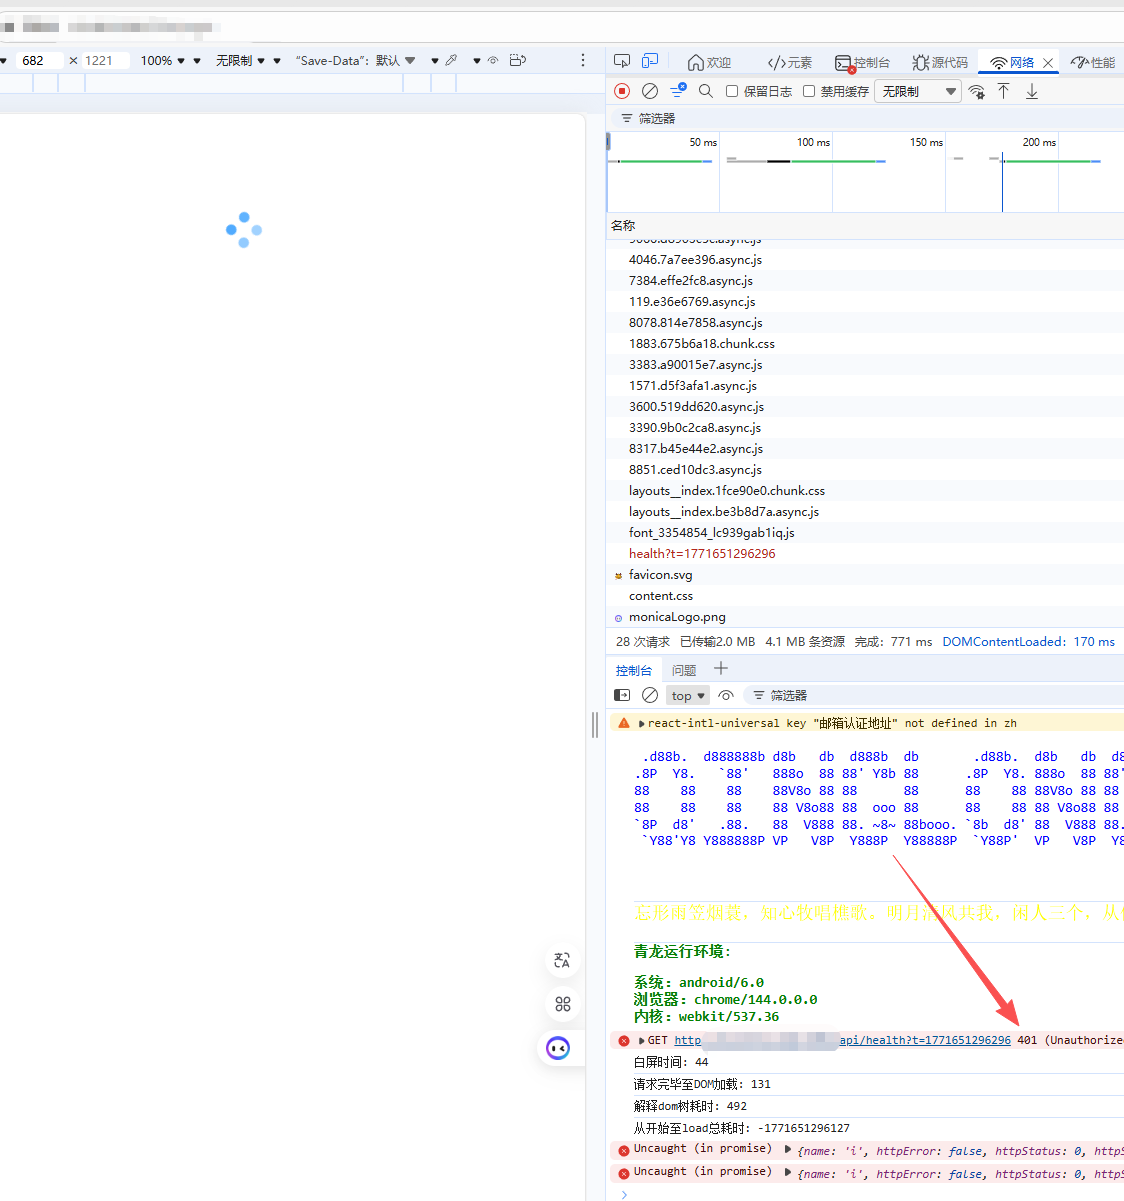Stop recording network log with red button
Screen dimensions: 1124x1201
(622, 91)
